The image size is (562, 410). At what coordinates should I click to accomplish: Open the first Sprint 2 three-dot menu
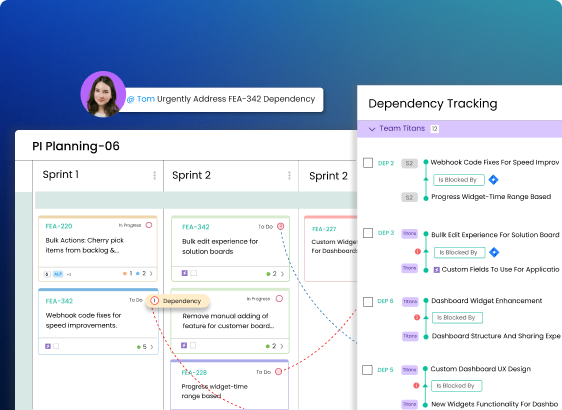tap(289, 175)
